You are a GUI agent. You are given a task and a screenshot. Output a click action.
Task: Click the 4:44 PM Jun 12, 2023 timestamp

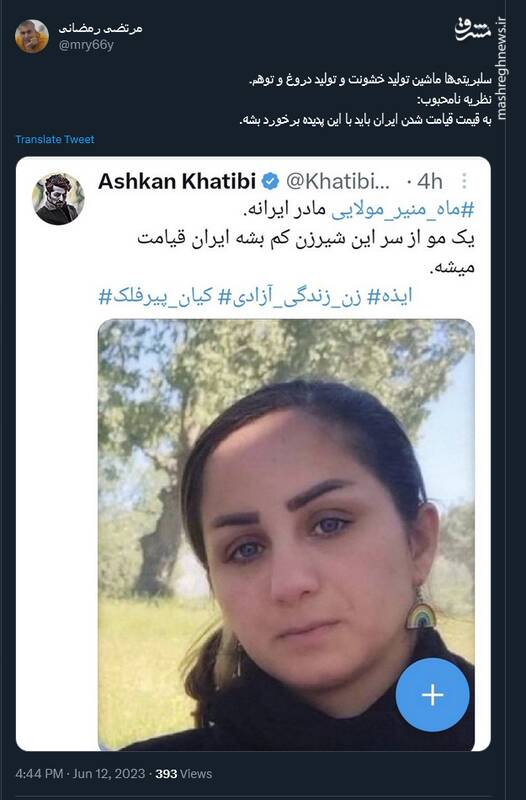tap(80, 773)
